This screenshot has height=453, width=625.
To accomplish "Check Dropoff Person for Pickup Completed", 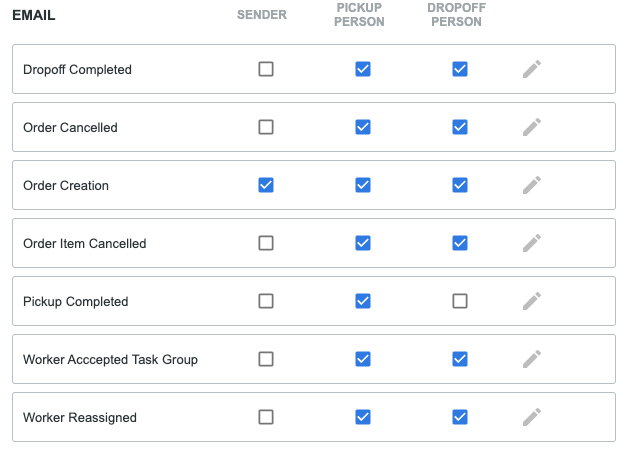I will (460, 301).
